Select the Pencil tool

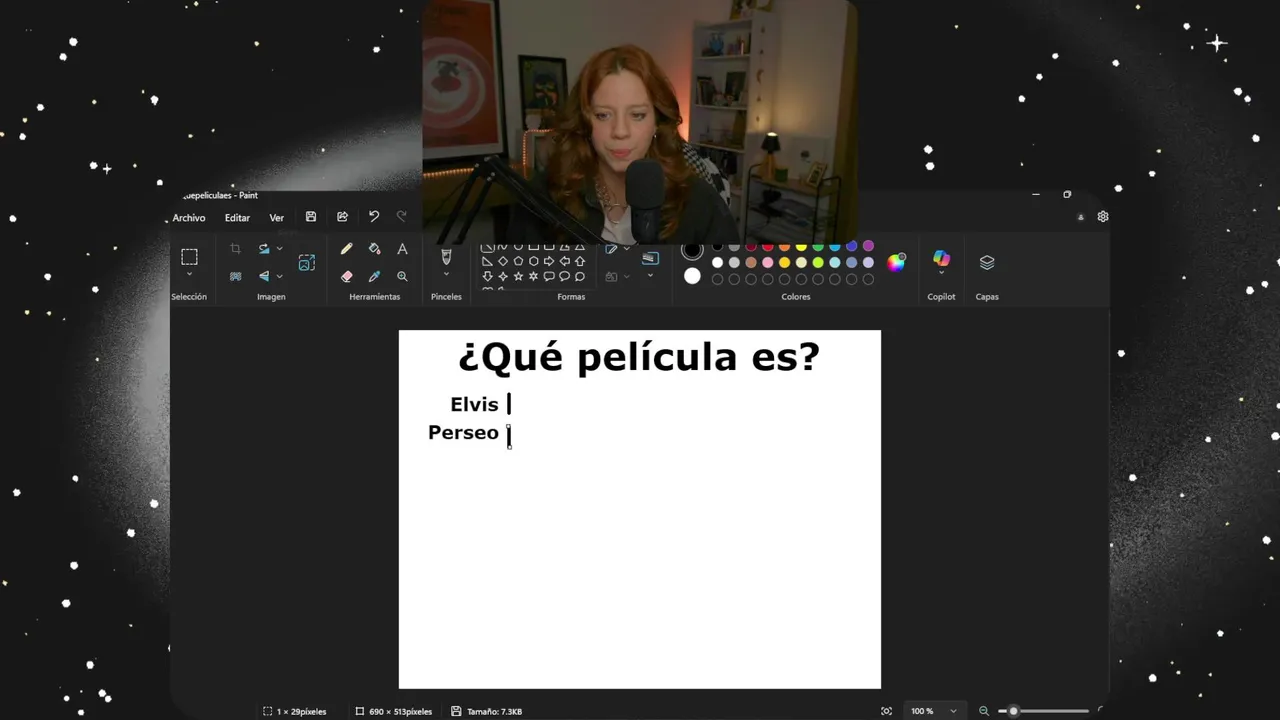(x=346, y=248)
